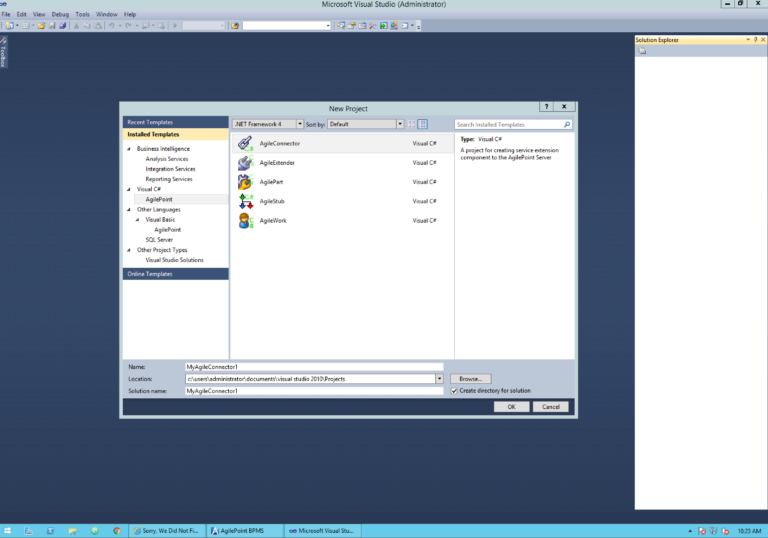Expand the Location path dropdown

(439, 379)
